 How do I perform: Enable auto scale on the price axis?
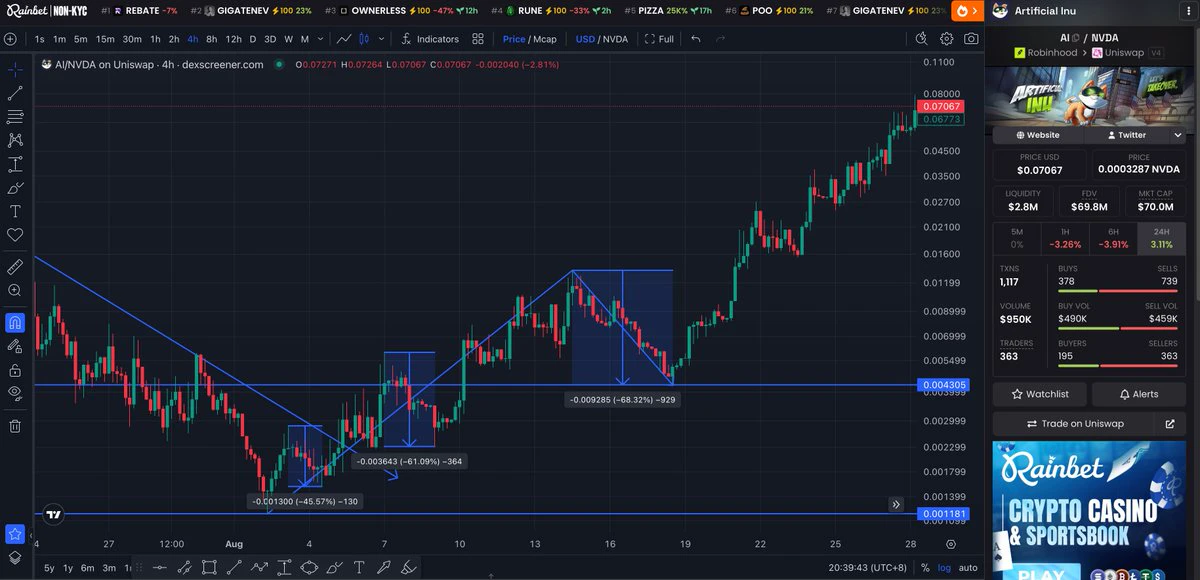[968, 568]
